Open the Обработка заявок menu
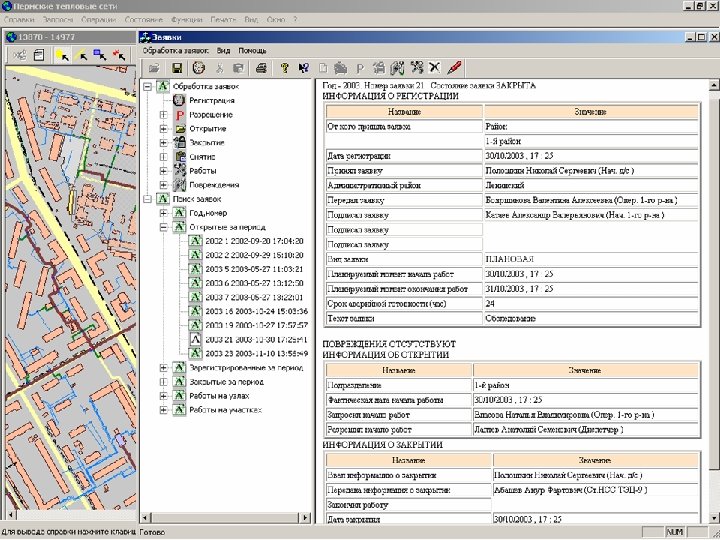 tap(175, 50)
